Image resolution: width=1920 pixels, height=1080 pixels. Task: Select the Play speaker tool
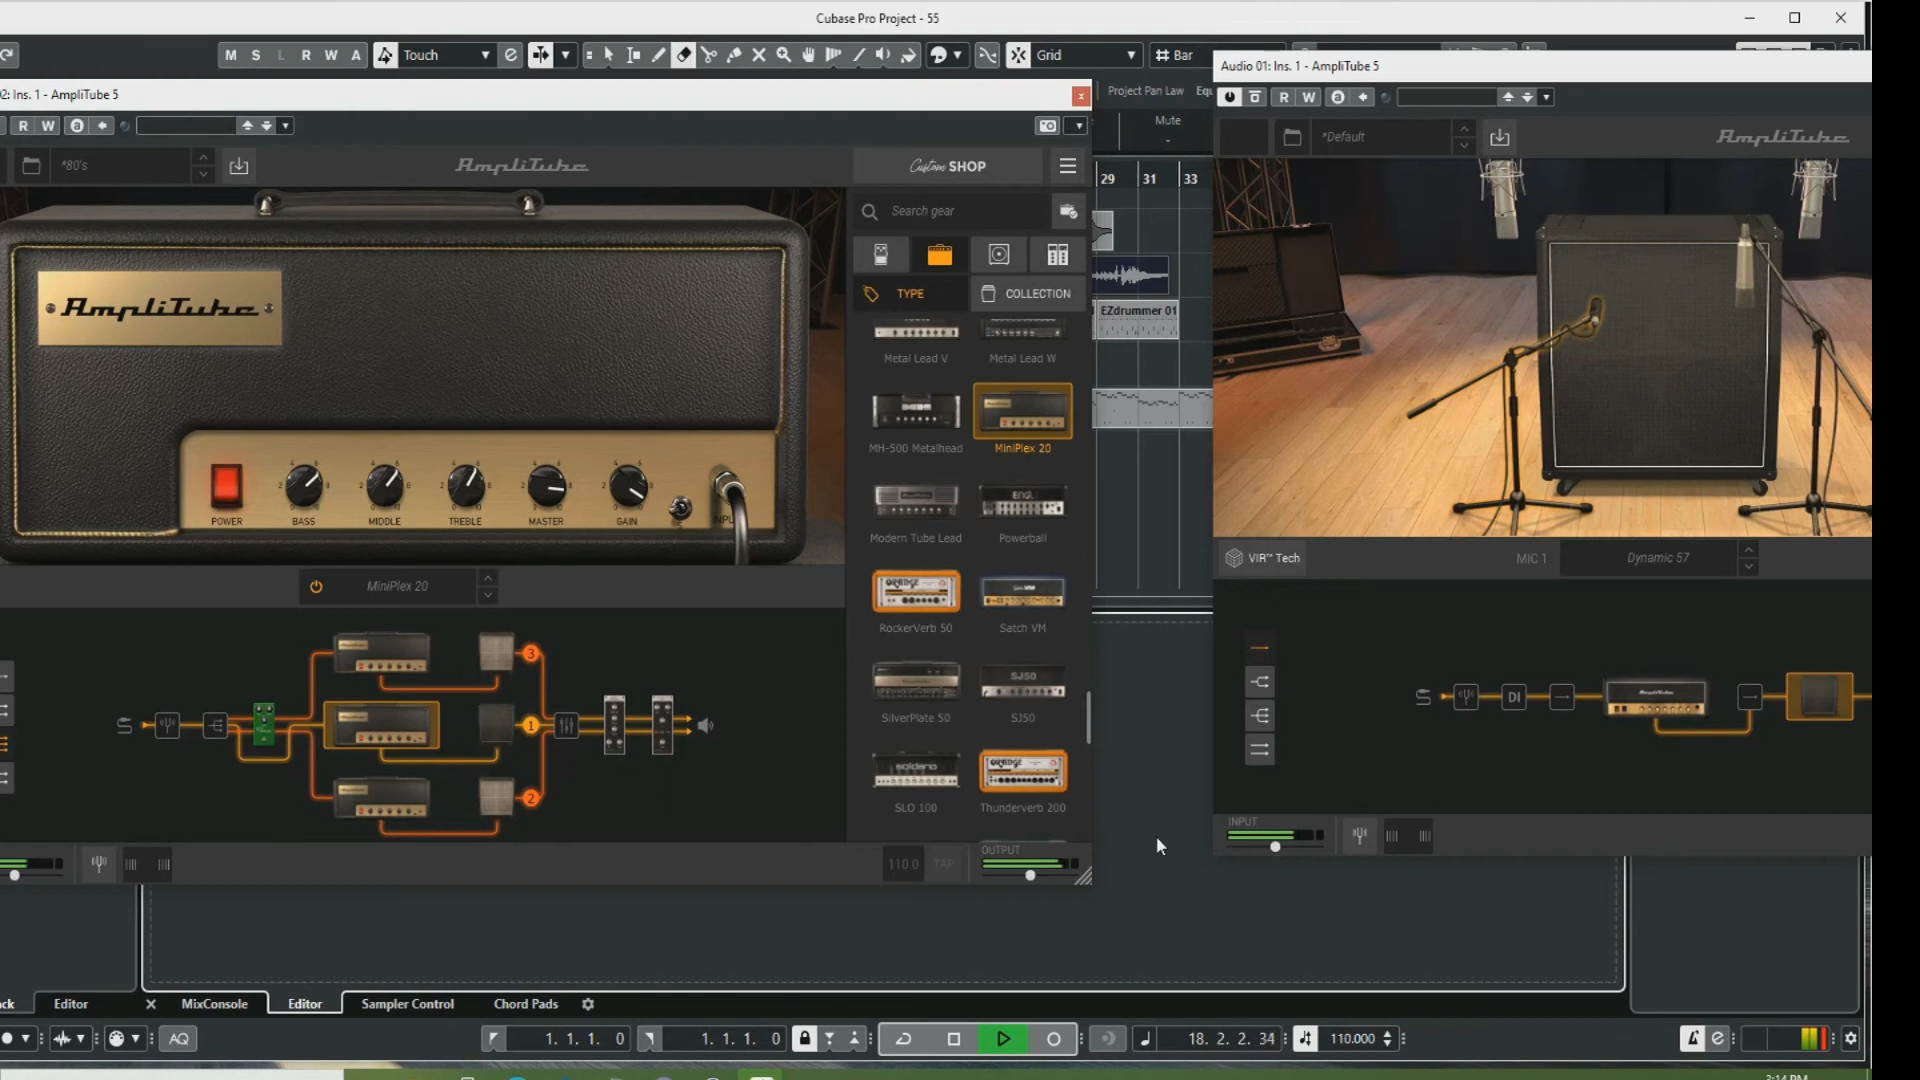tap(884, 55)
